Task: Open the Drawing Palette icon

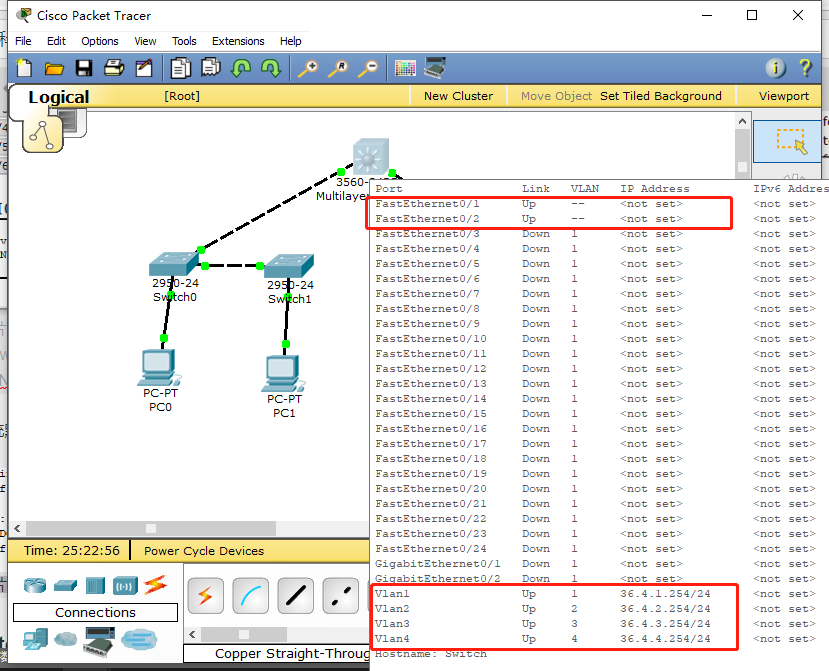Action: [x=406, y=68]
